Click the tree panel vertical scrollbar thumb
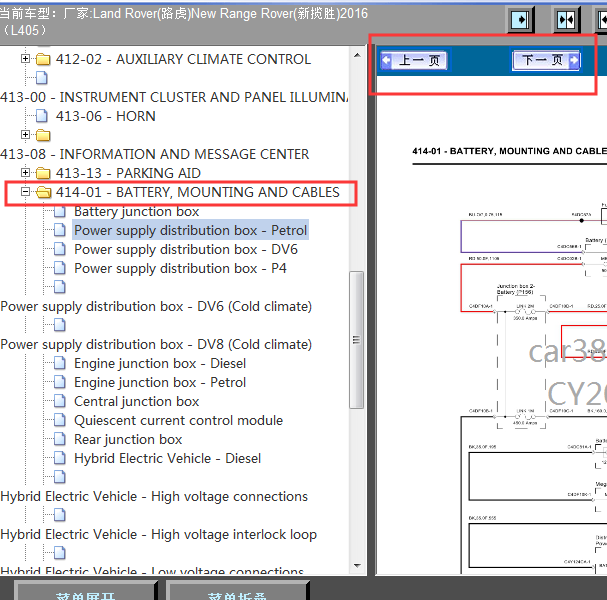Image resolution: width=607 pixels, height=600 pixels. 357,340
